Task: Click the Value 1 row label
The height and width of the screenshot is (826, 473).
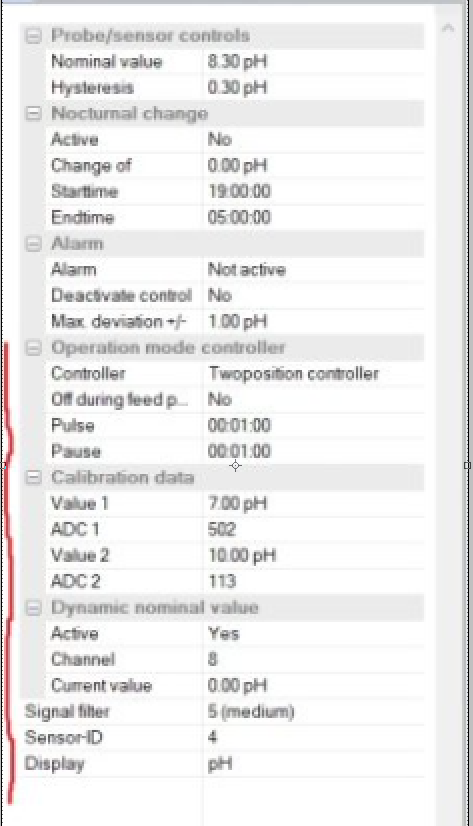Action: [80, 504]
